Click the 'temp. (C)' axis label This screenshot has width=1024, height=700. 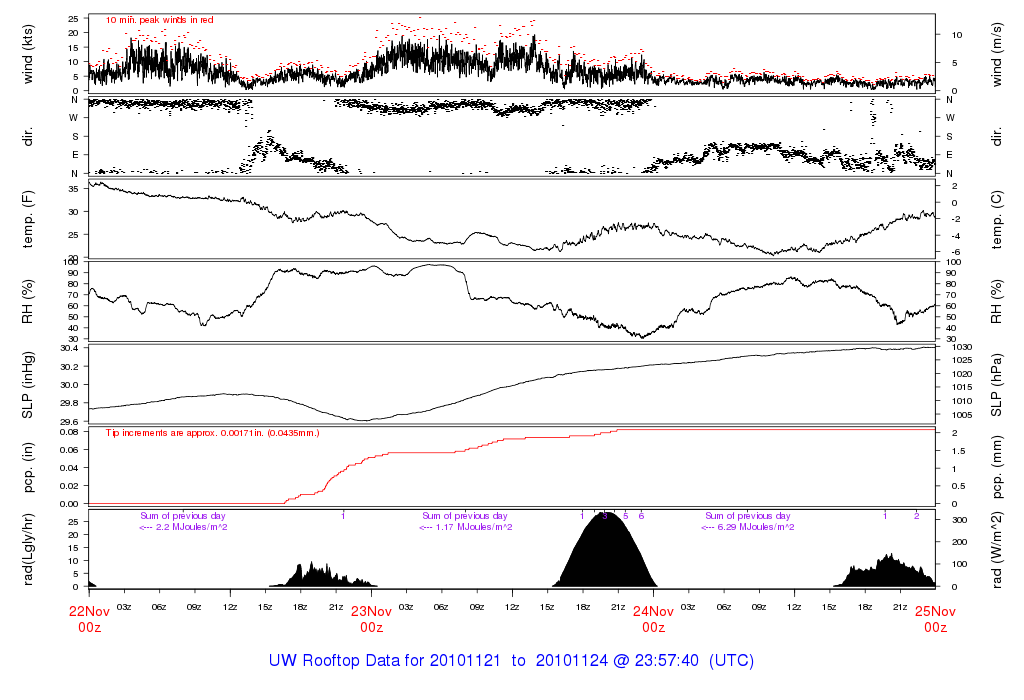click(x=996, y=220)
